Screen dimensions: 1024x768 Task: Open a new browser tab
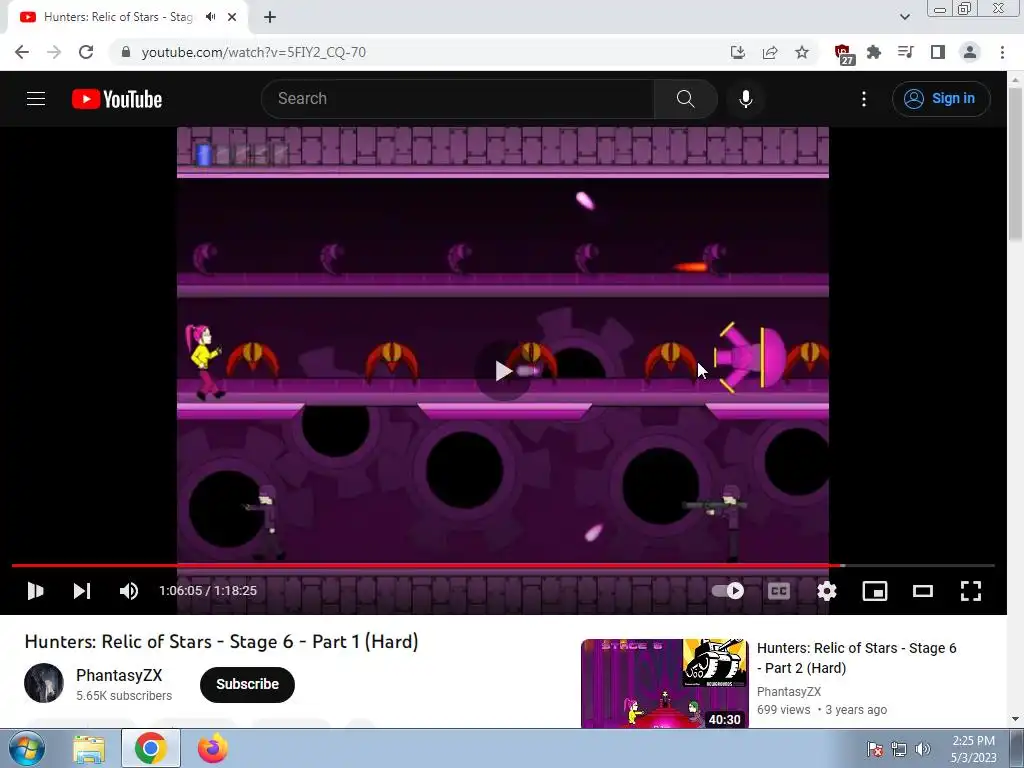coord(270,17)
